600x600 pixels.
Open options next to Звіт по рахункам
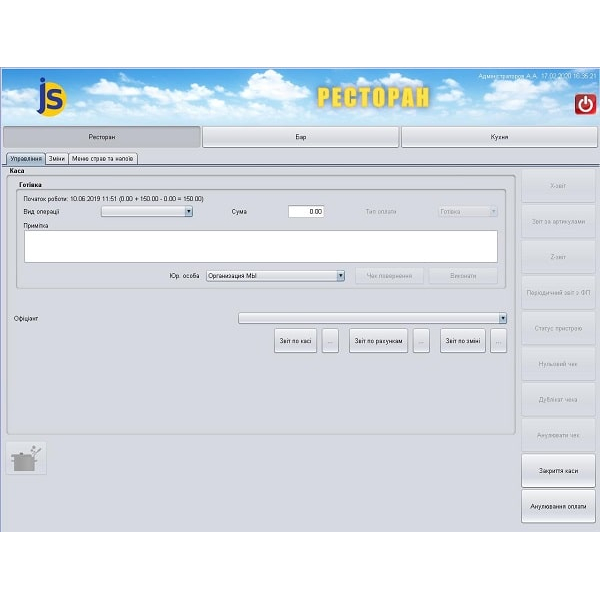click(x=421, y=341)
